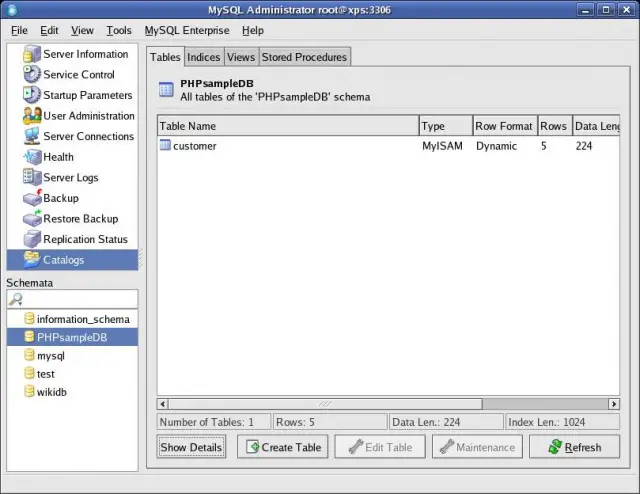Open the Server Logs section
The image size is (640, 494).
pyautogui.click(x=70, y=177)
